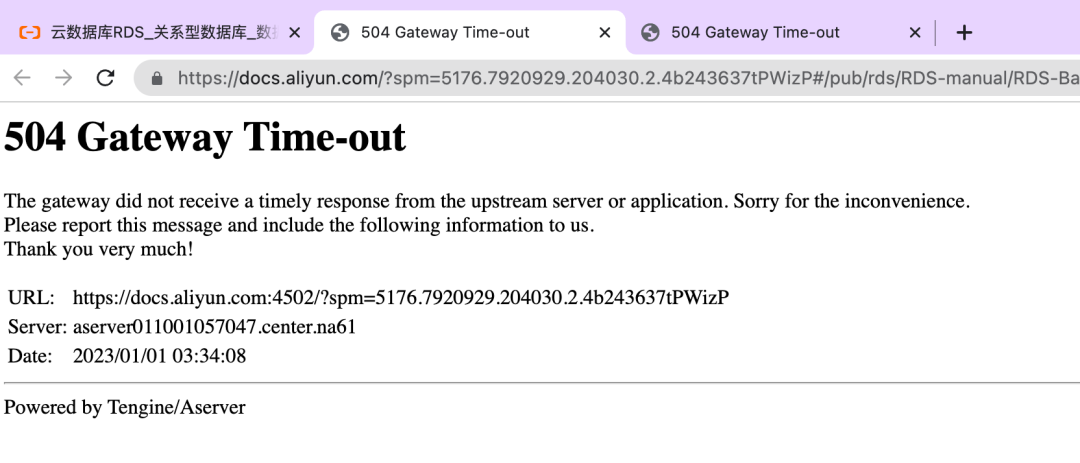Image resolution: width=1080 pixels, height=463 pixels.
Task: Click the aserver011001057047.center.na61 server name
Action: (214, 327)
